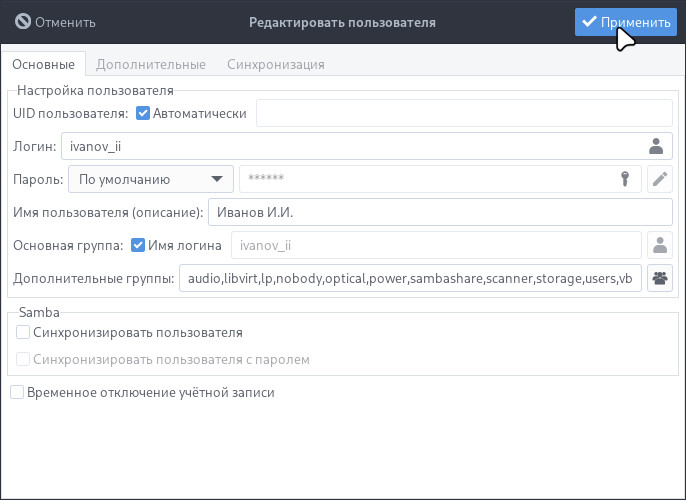
Task: Click the Имя пользователя (описание) label
Action: click(x=108, y=213)
